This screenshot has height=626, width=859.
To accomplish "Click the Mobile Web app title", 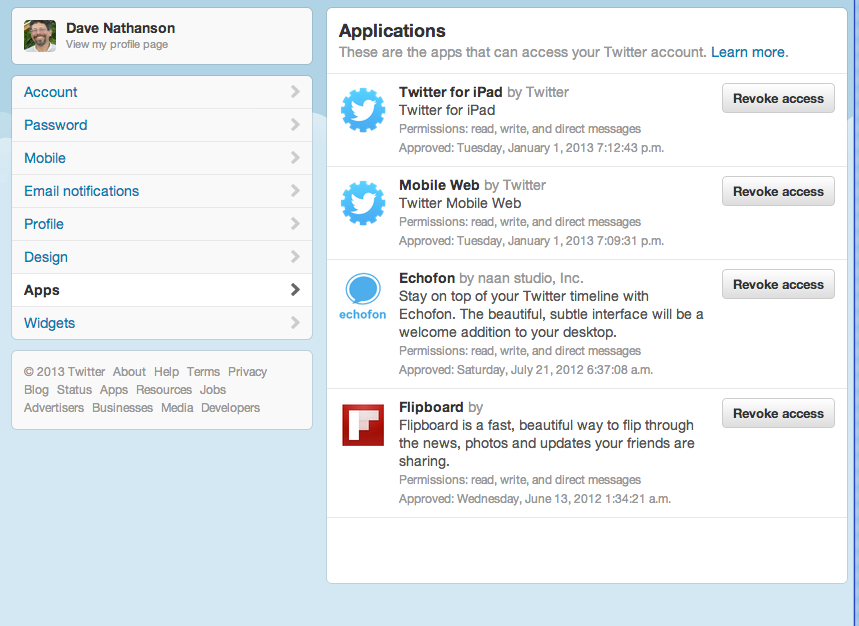I will [439, 185].
